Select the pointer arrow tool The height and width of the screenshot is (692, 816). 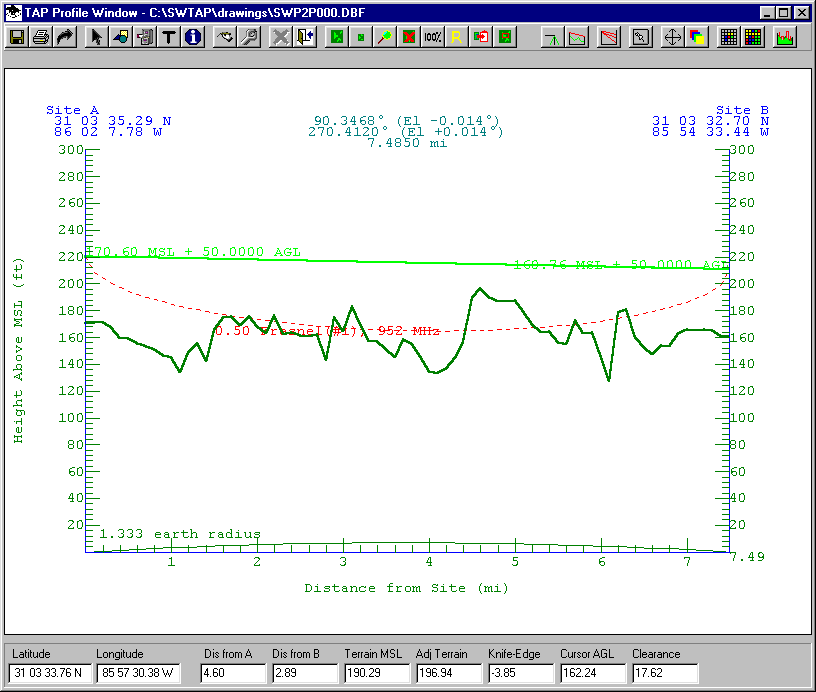(96, 37)
